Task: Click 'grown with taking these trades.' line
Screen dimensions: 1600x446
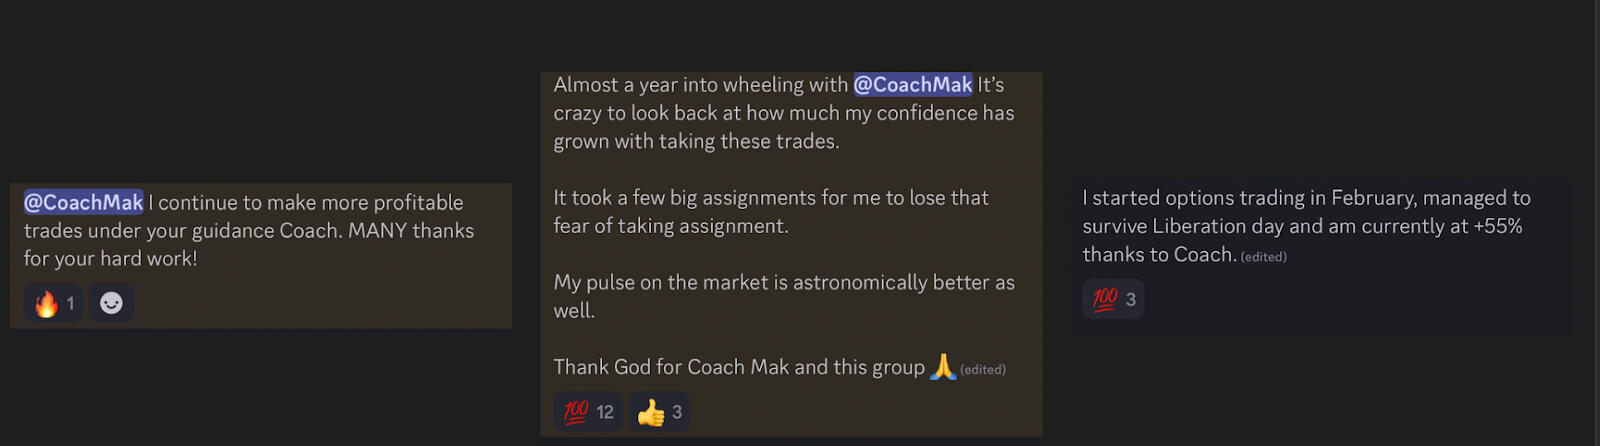Action: (696, 141)
